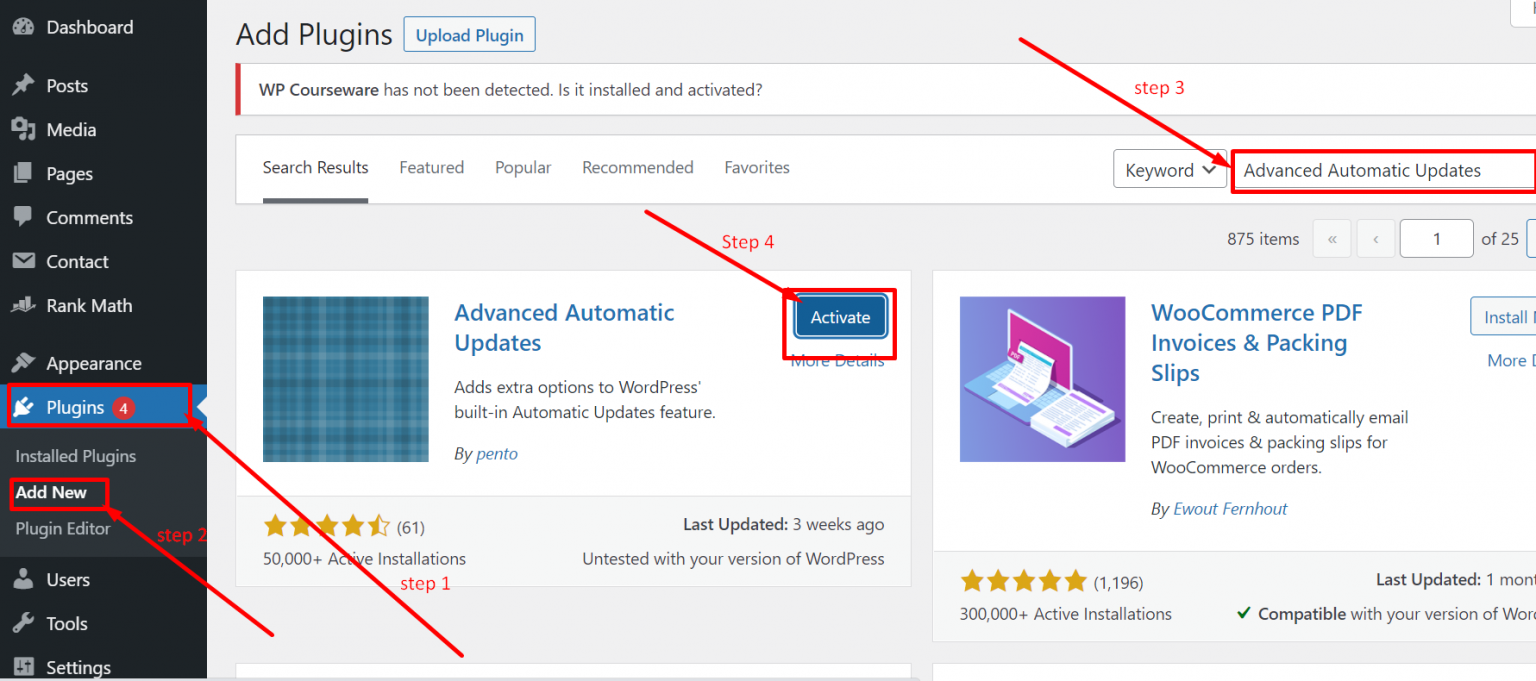Viewport: 1536px width, 681px height.
Task: Open the Users sidebar section
Action: [22, 579]
